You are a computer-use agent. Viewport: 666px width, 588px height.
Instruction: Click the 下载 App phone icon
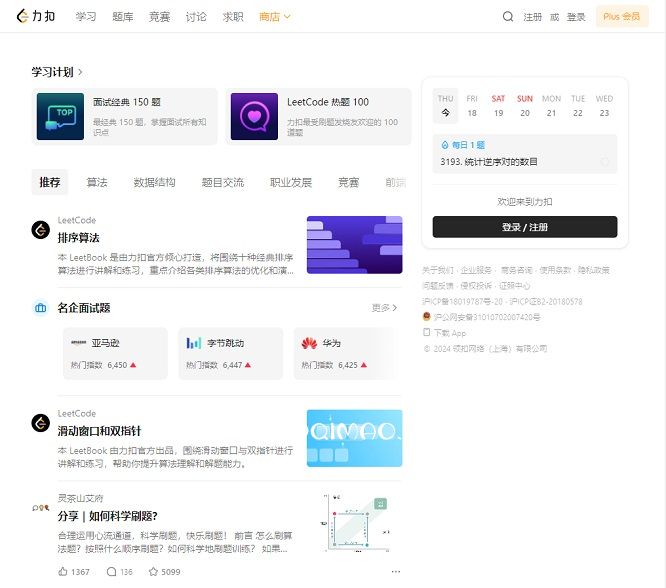(x=426, y=332)
